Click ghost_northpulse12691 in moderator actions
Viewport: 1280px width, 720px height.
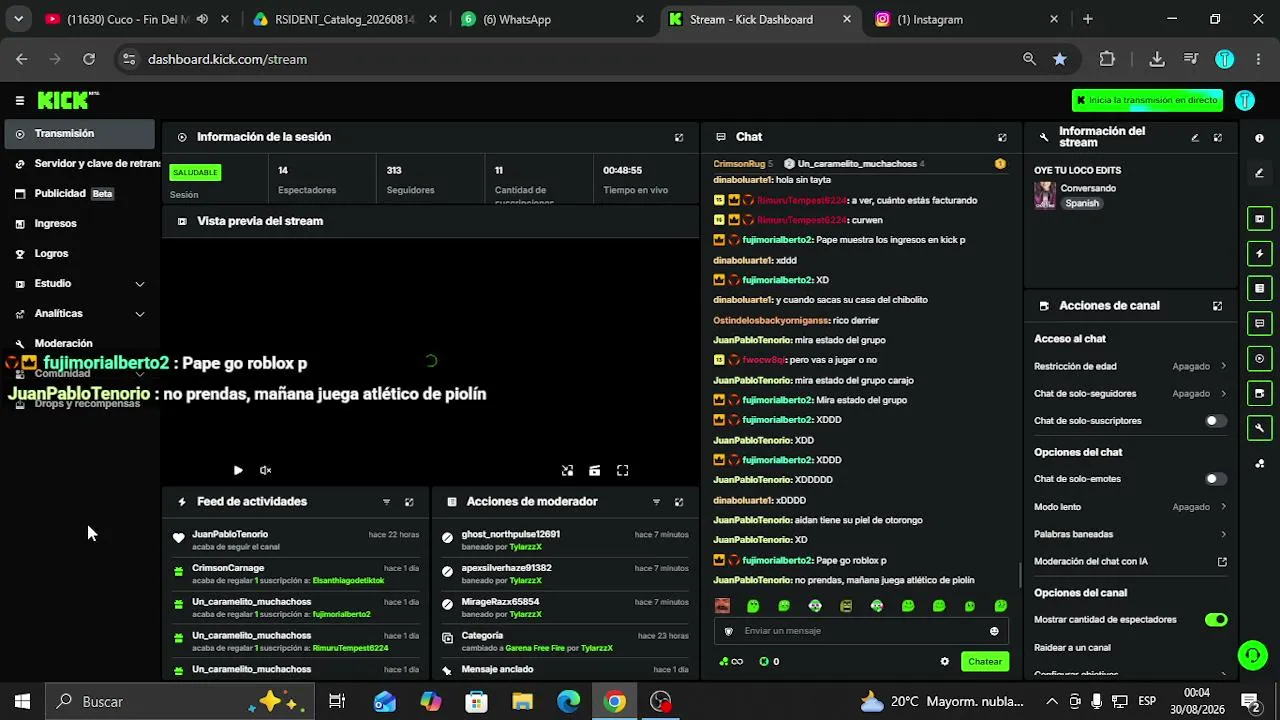click(511, 534)
